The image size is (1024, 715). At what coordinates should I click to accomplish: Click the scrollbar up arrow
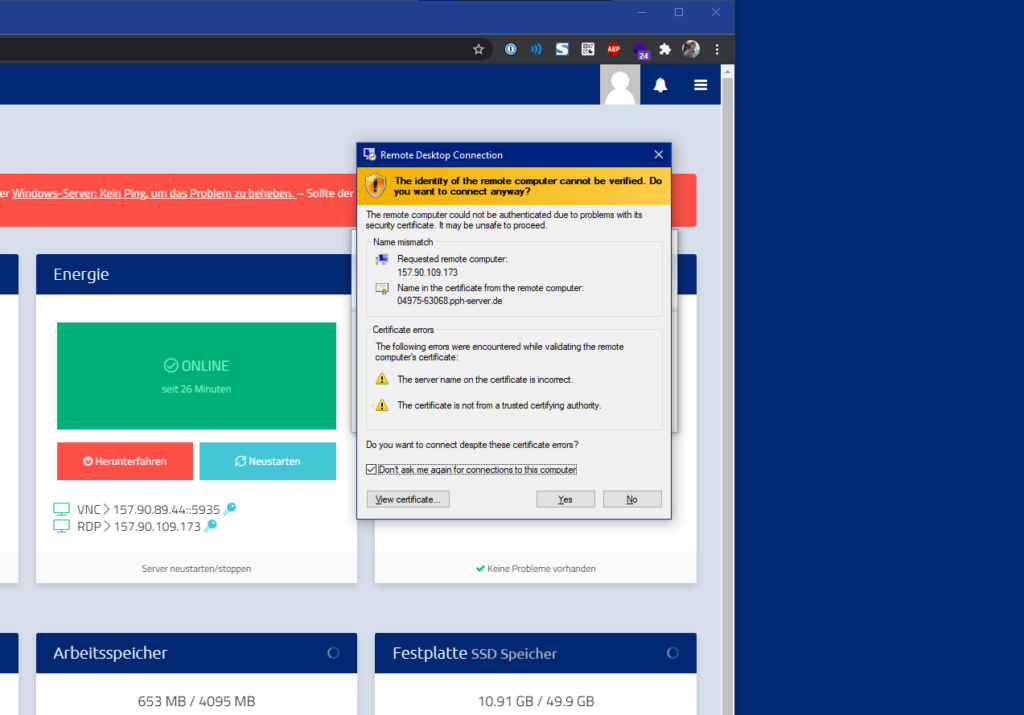[x=728, y=72]
